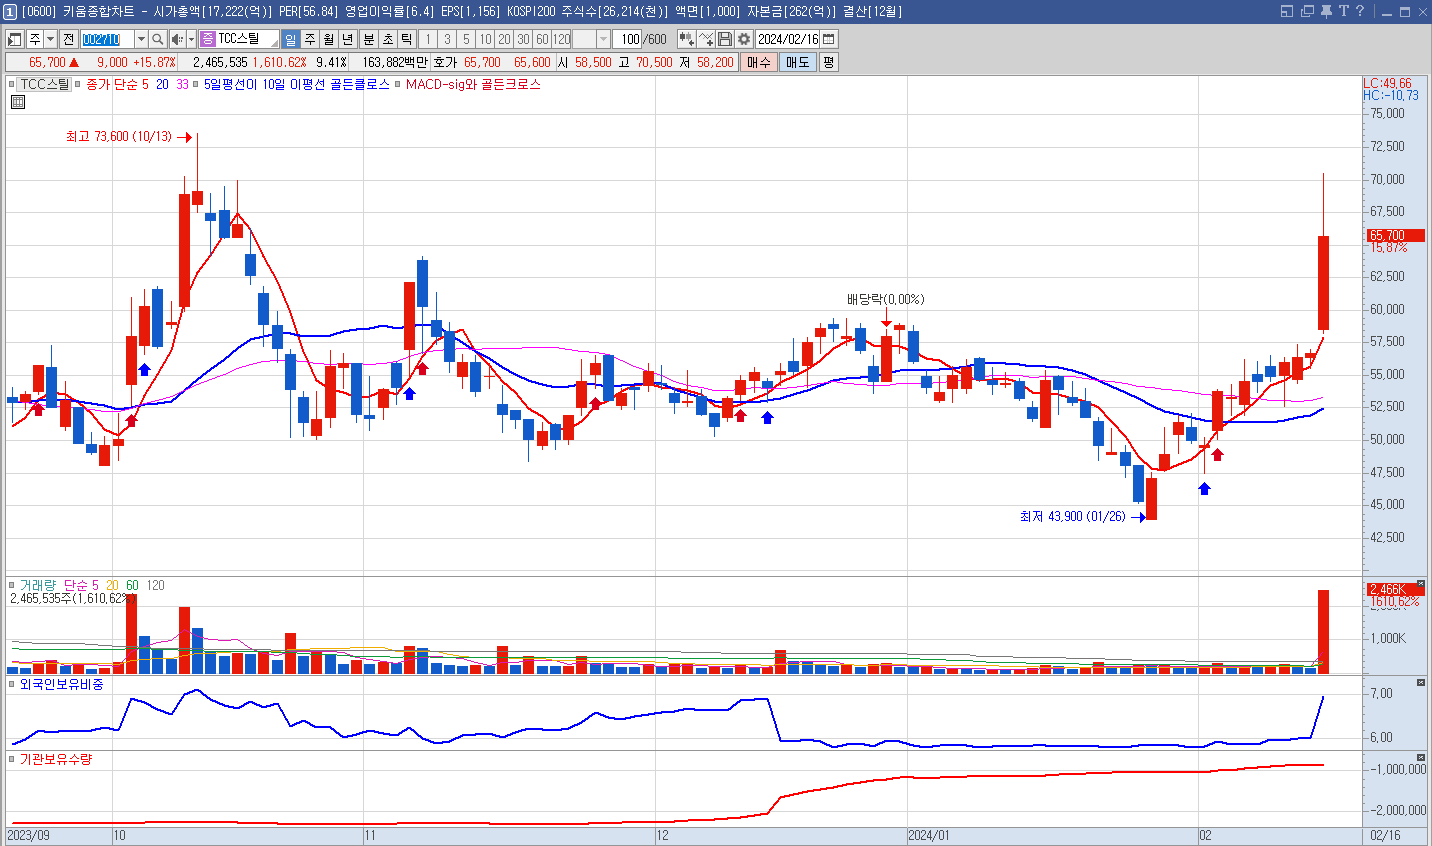Toggle the left sidebar panel icon
The image size is (1432, 846).
click(x=15, y=39)
